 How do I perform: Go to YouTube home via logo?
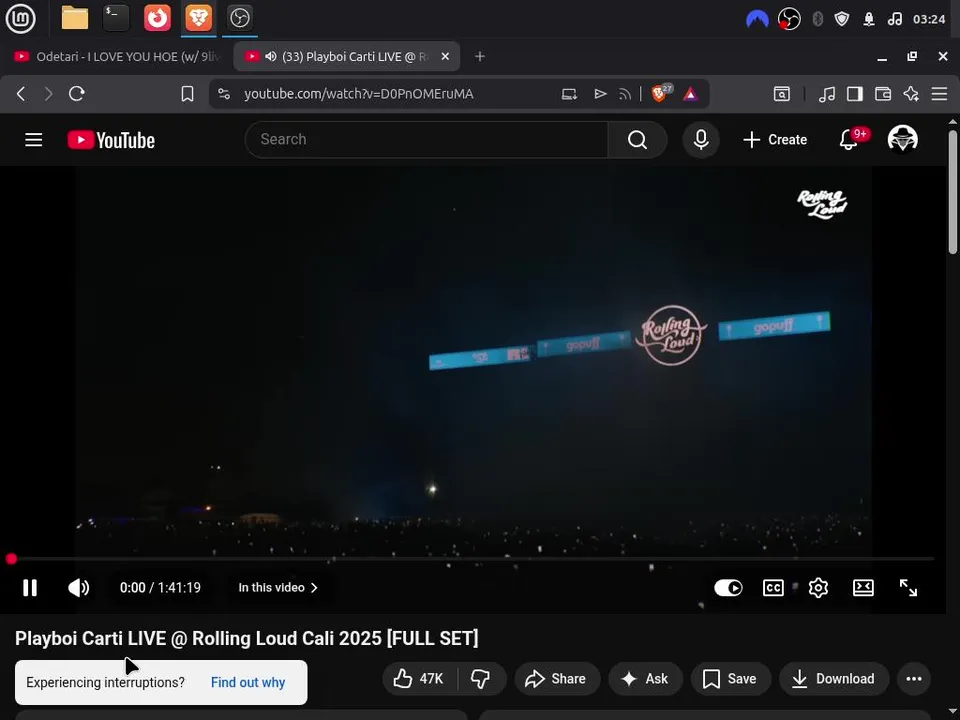[x=111, y=140]
